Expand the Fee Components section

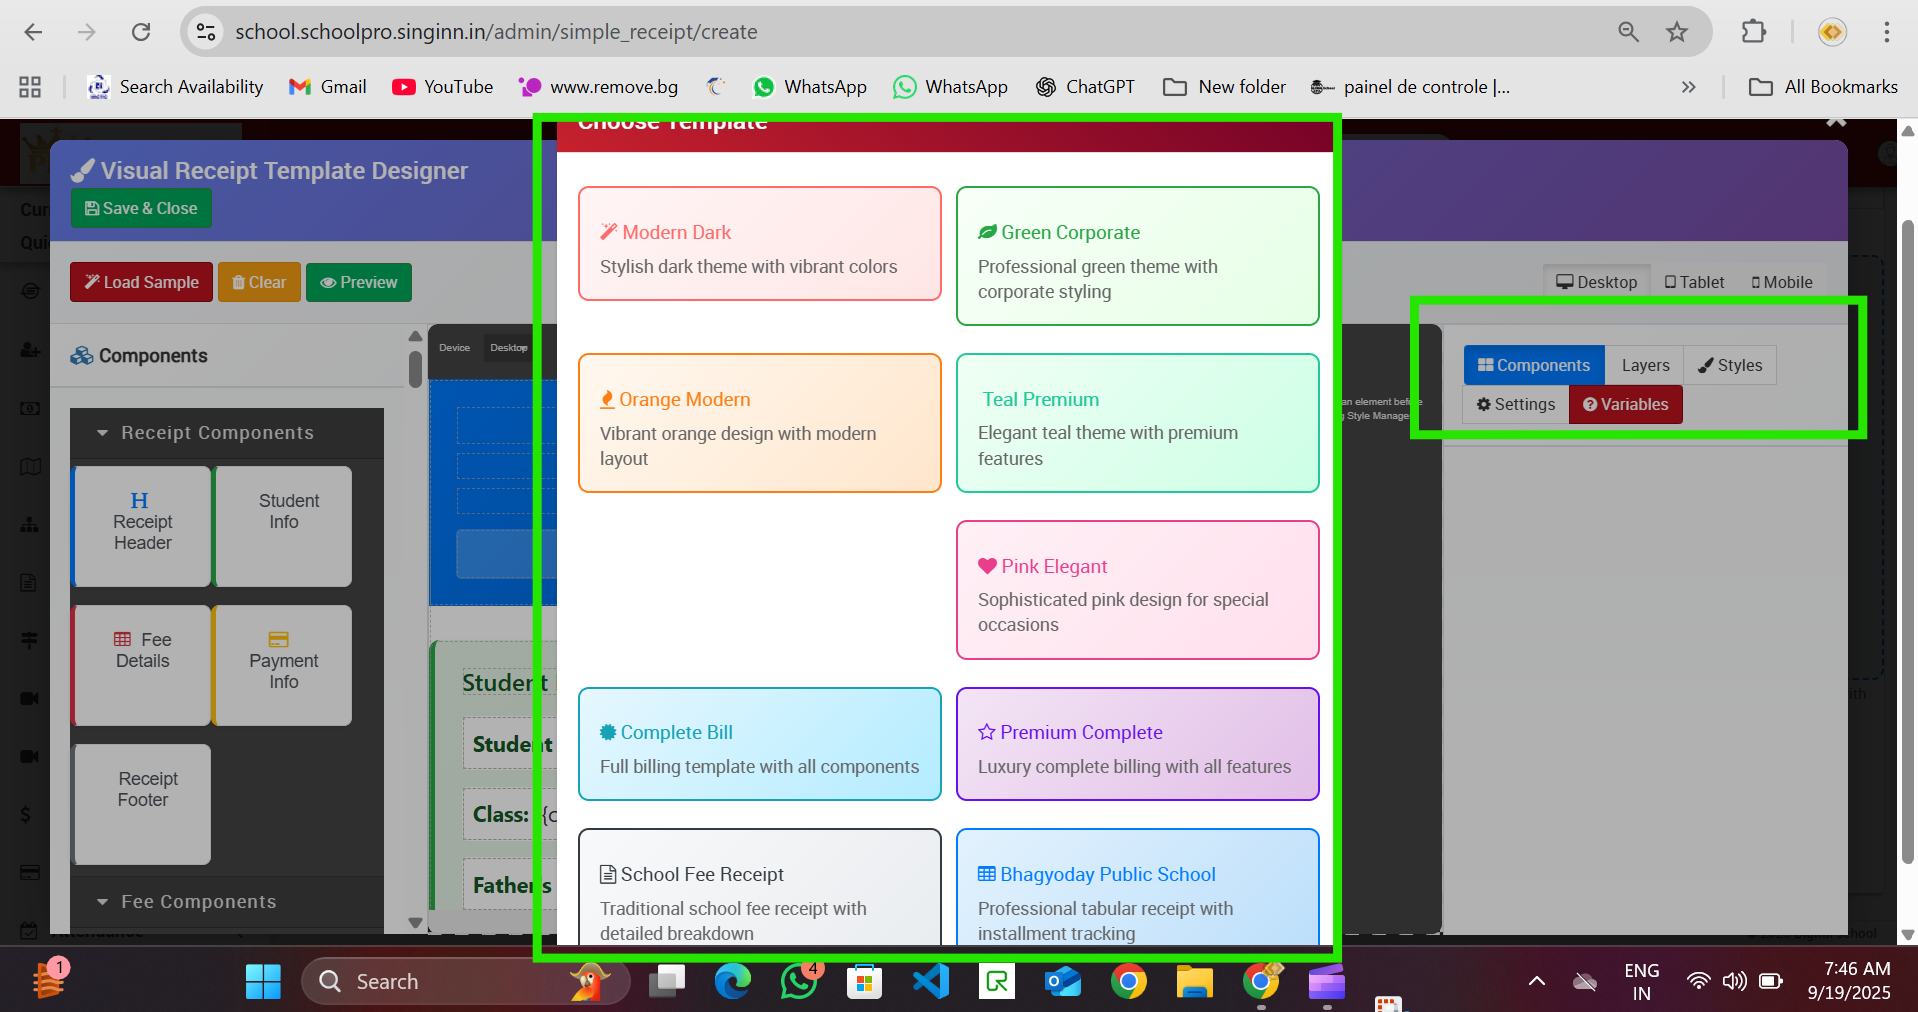point(198,901)
